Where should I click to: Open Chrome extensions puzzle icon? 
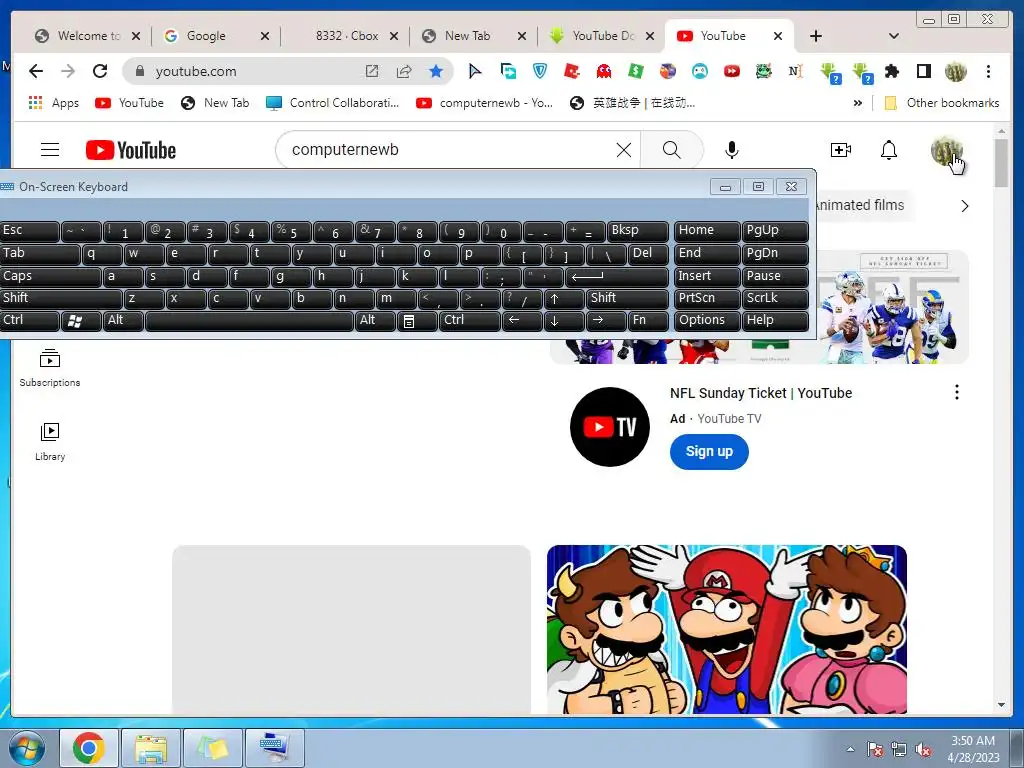click(x=892, y=71)
